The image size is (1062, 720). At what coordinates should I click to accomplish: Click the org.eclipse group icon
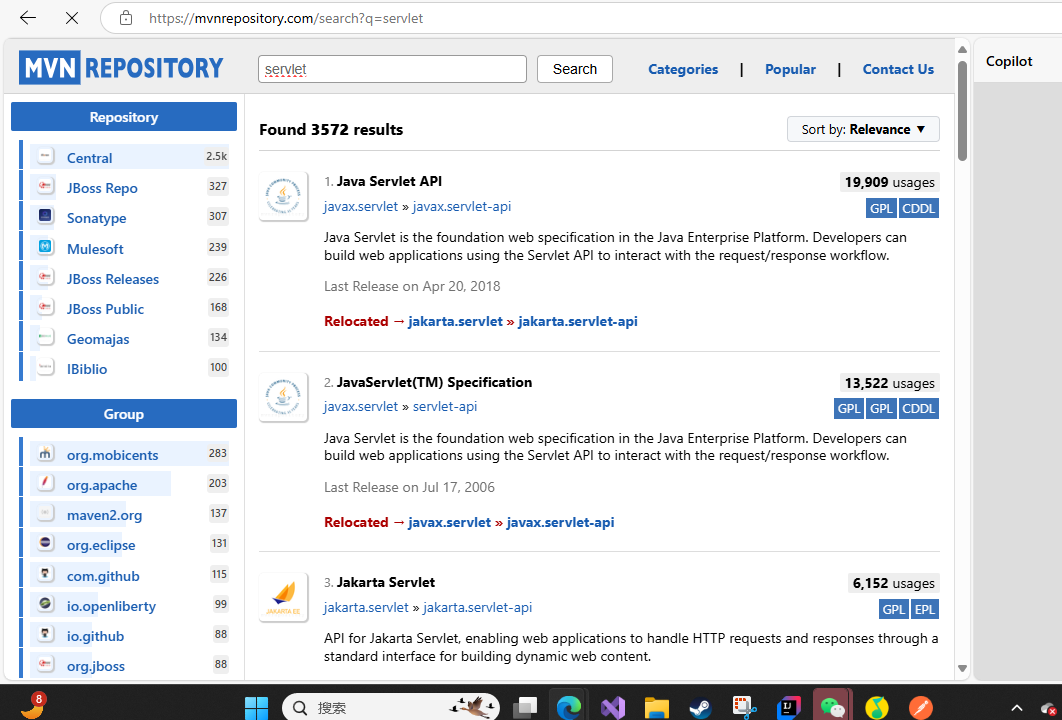[45, 543]
